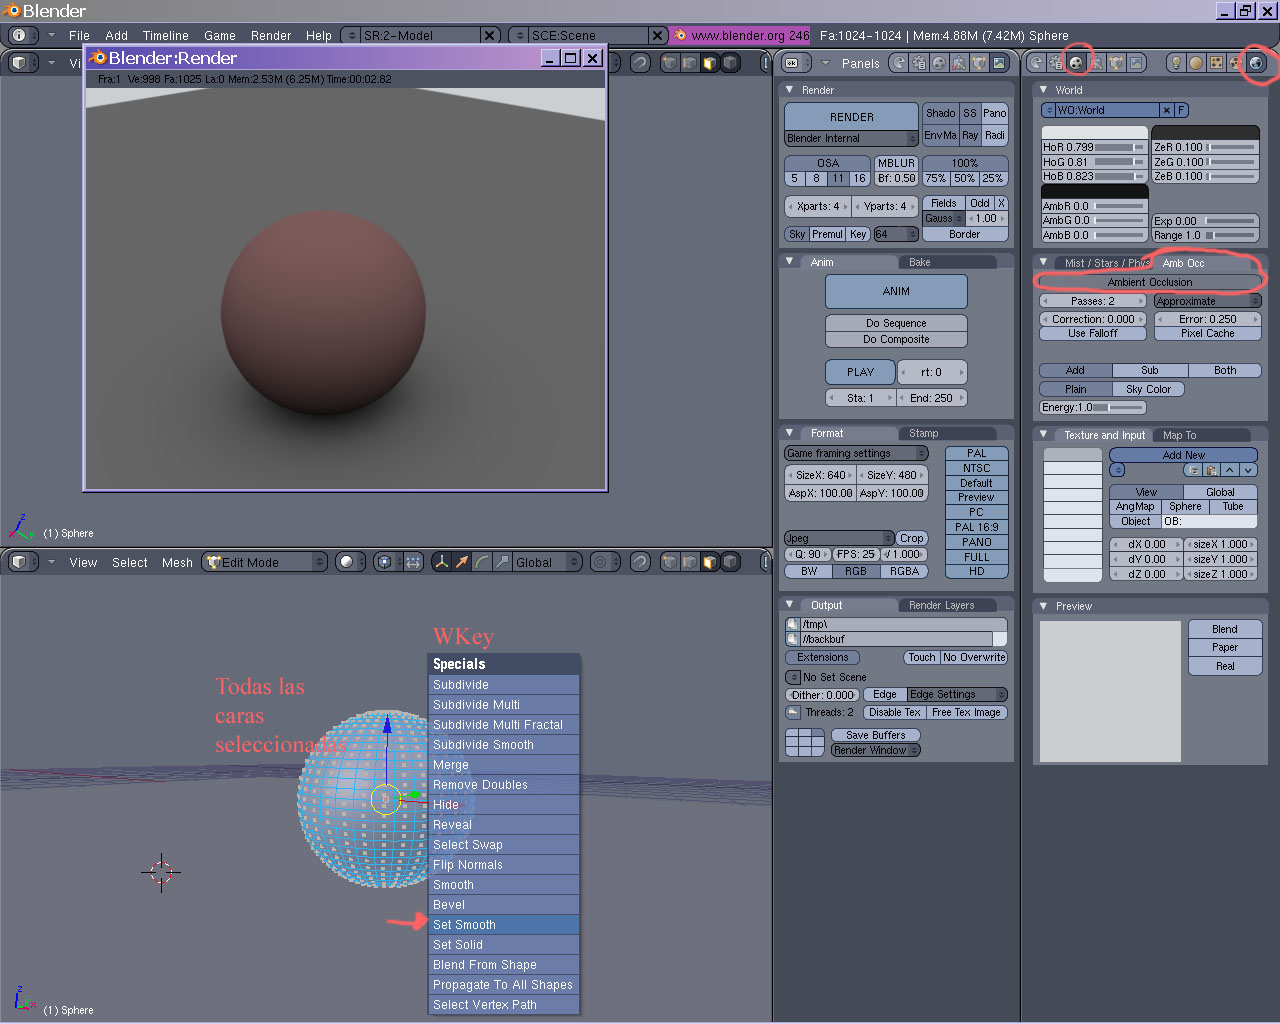This screenshot has width=1280, height=1024.
Task: Click the horizon color swatch
Action: (x=1094, y=132)
